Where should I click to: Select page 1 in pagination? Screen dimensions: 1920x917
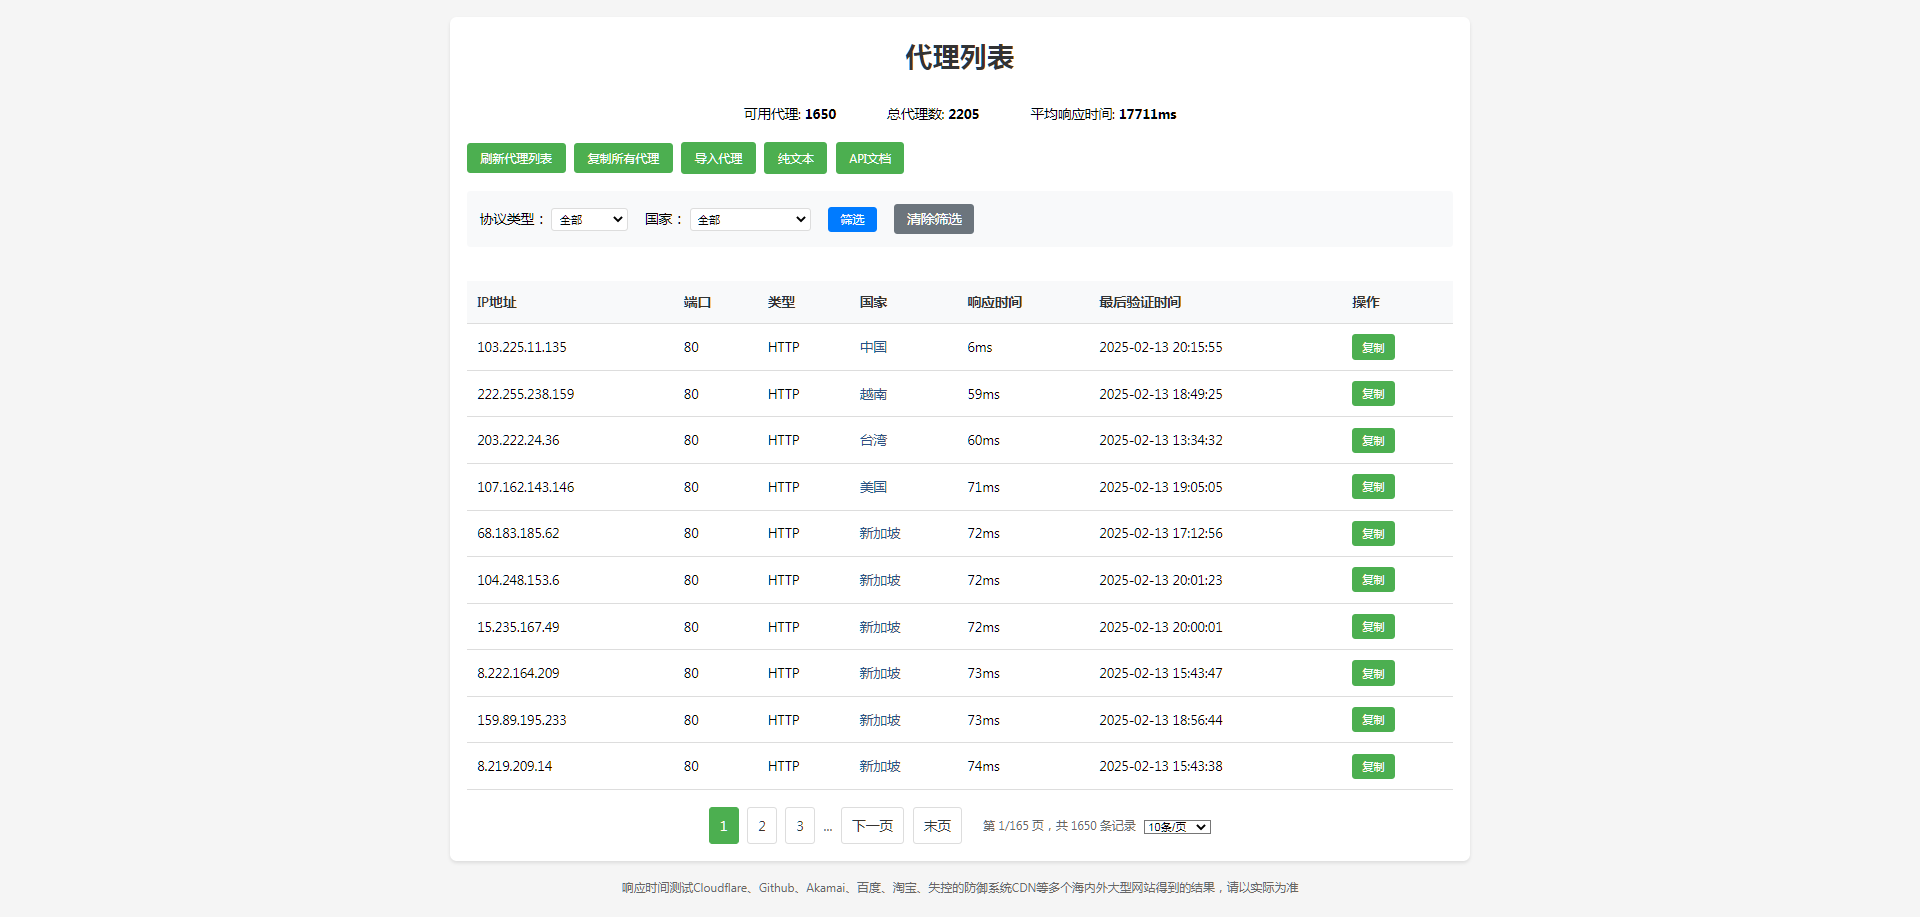(x=723, y=825)
